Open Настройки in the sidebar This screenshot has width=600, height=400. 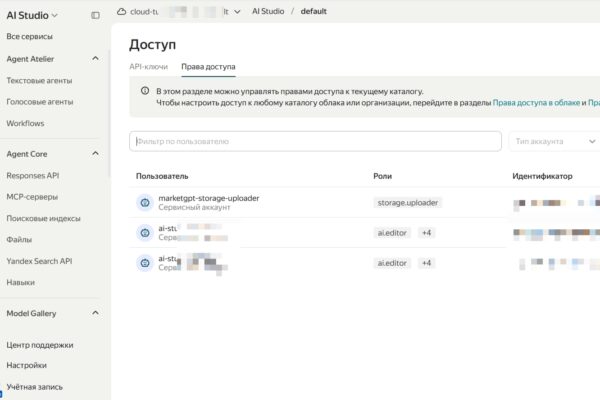tap(26, 365)
